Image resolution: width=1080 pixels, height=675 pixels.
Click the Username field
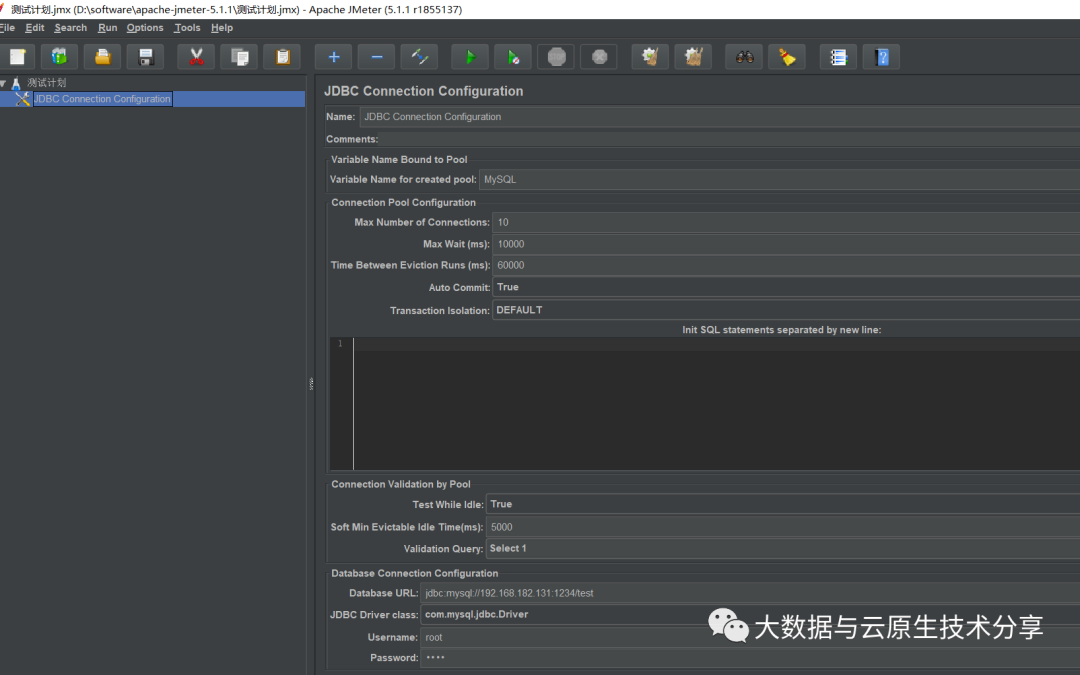pyautogui.click(x=750, y=637)
